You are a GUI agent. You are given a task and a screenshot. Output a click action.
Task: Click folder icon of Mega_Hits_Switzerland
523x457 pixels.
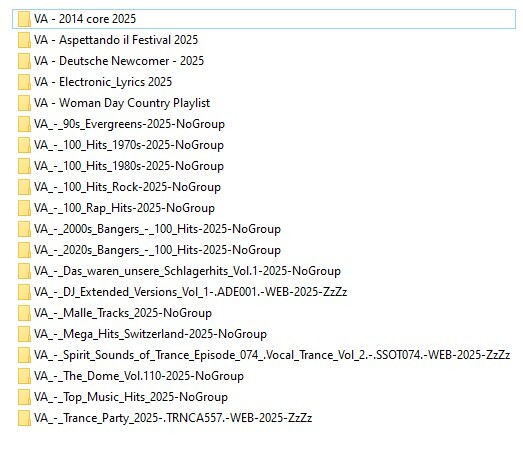24,334
